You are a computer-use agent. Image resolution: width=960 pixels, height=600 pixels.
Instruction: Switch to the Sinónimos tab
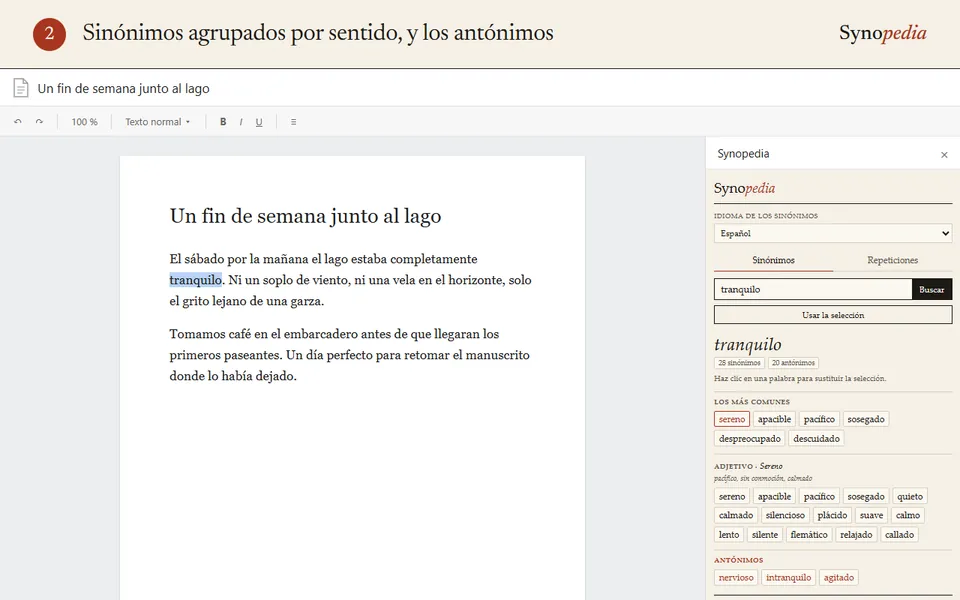(773, 260)
